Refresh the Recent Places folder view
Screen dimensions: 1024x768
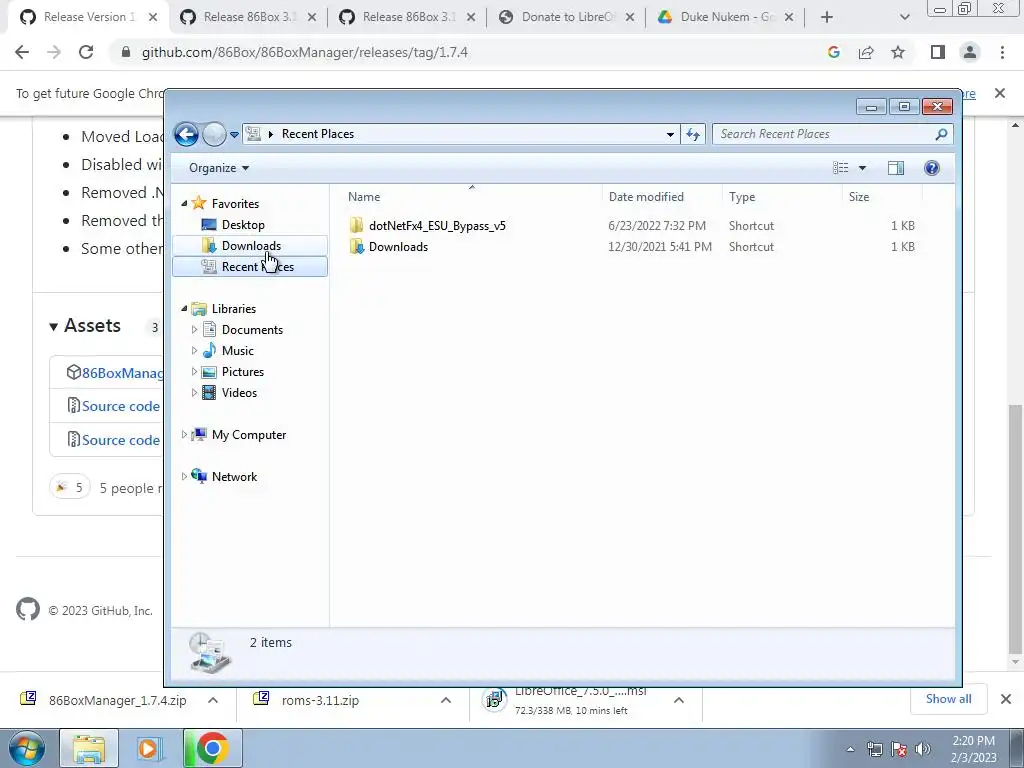click(692, 135)
